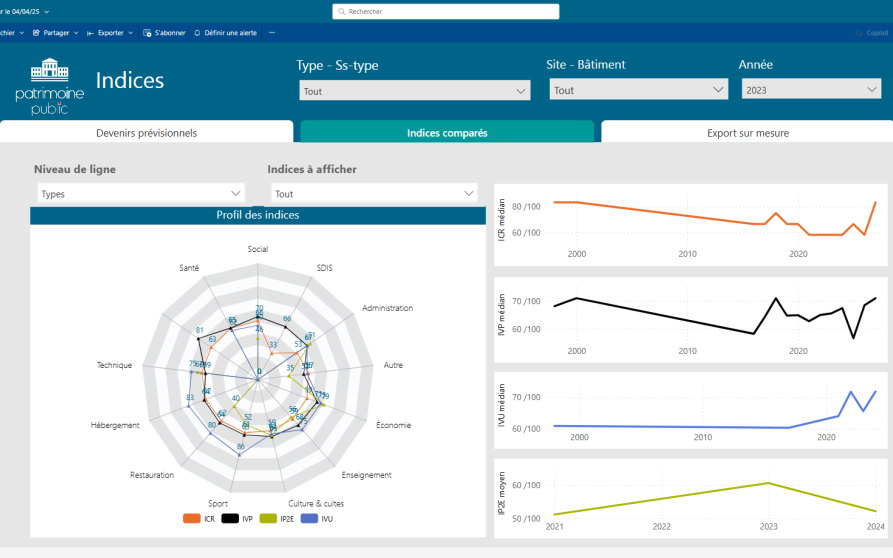Switch to Devenirs prévisionnels tab

(x=146, y=133)
